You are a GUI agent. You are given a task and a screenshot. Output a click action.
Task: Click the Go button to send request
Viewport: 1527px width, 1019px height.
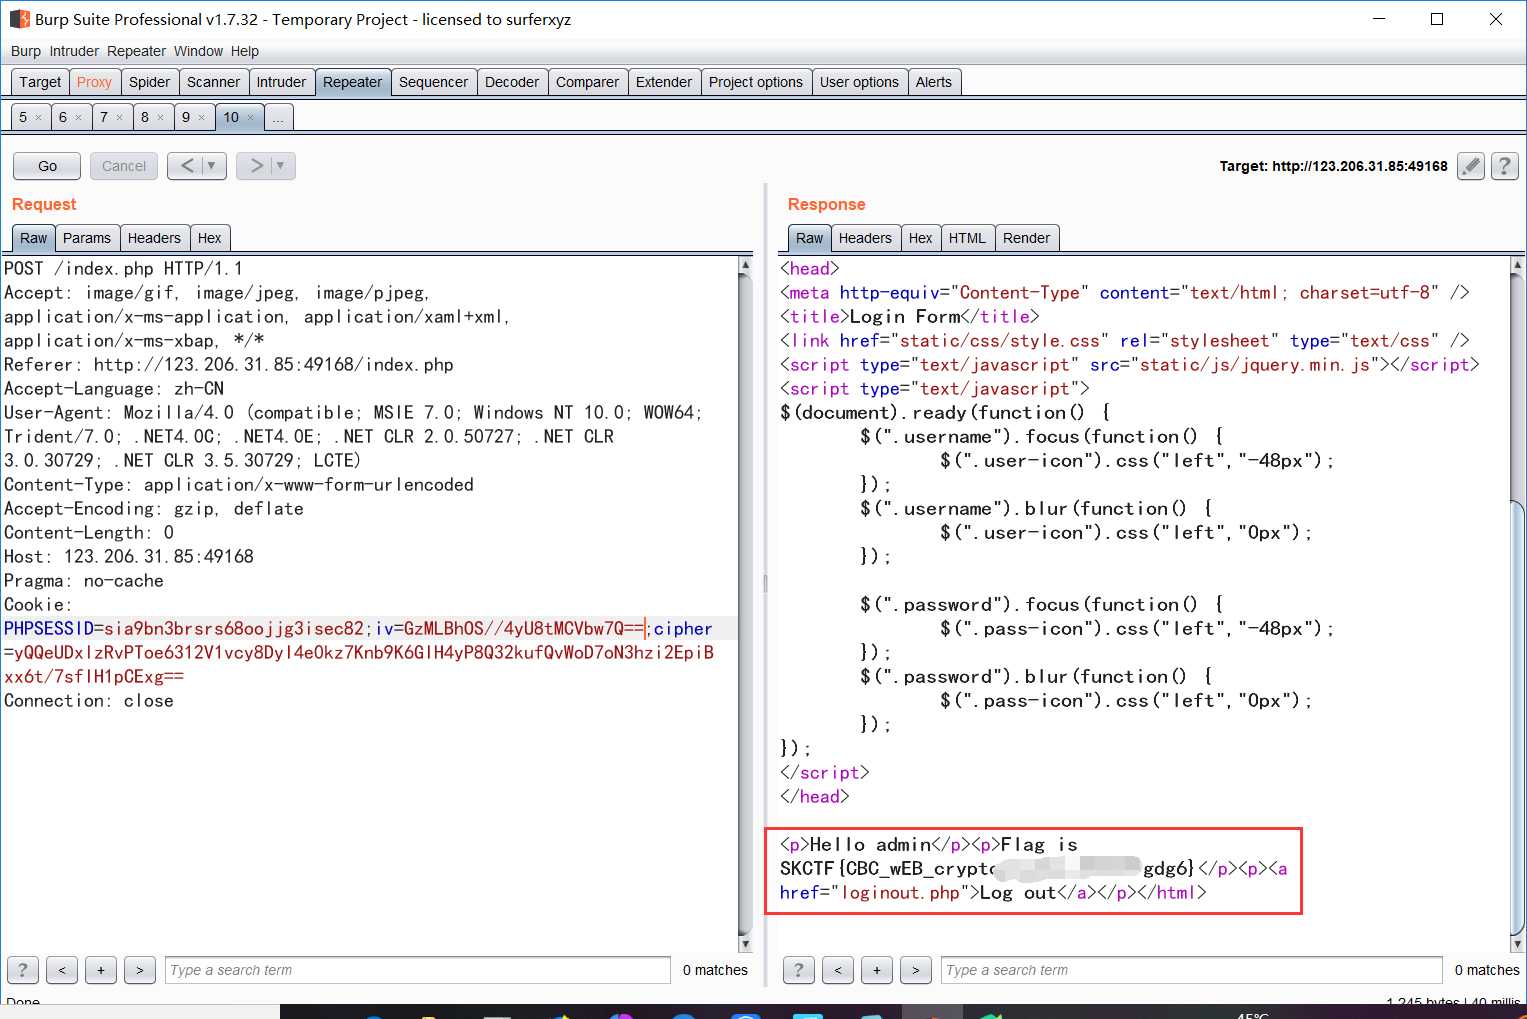point(47,166)
